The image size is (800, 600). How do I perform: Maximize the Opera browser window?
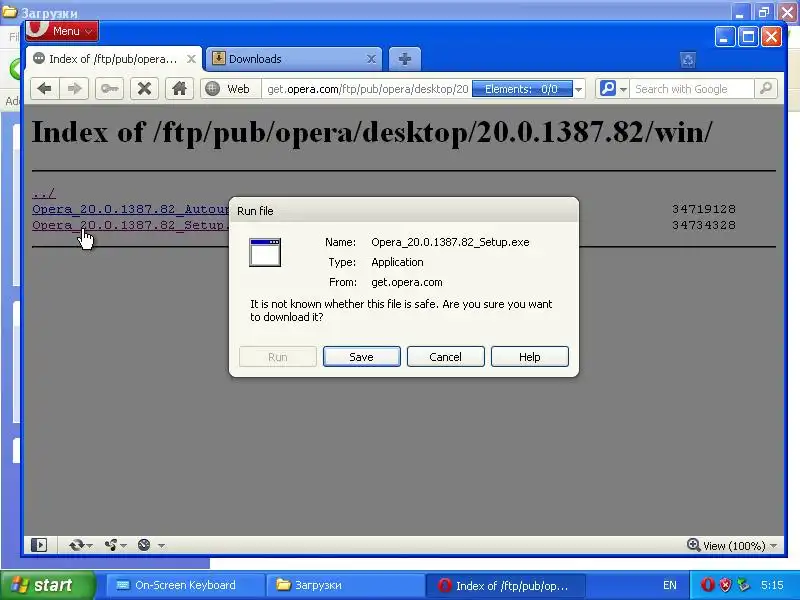click(x=748, y=37)
